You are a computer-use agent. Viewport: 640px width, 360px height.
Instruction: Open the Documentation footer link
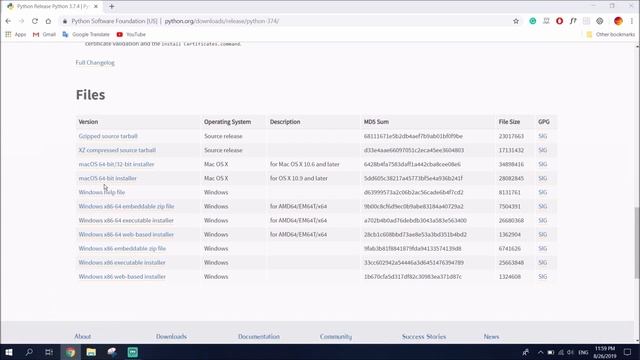pos(259,337)
